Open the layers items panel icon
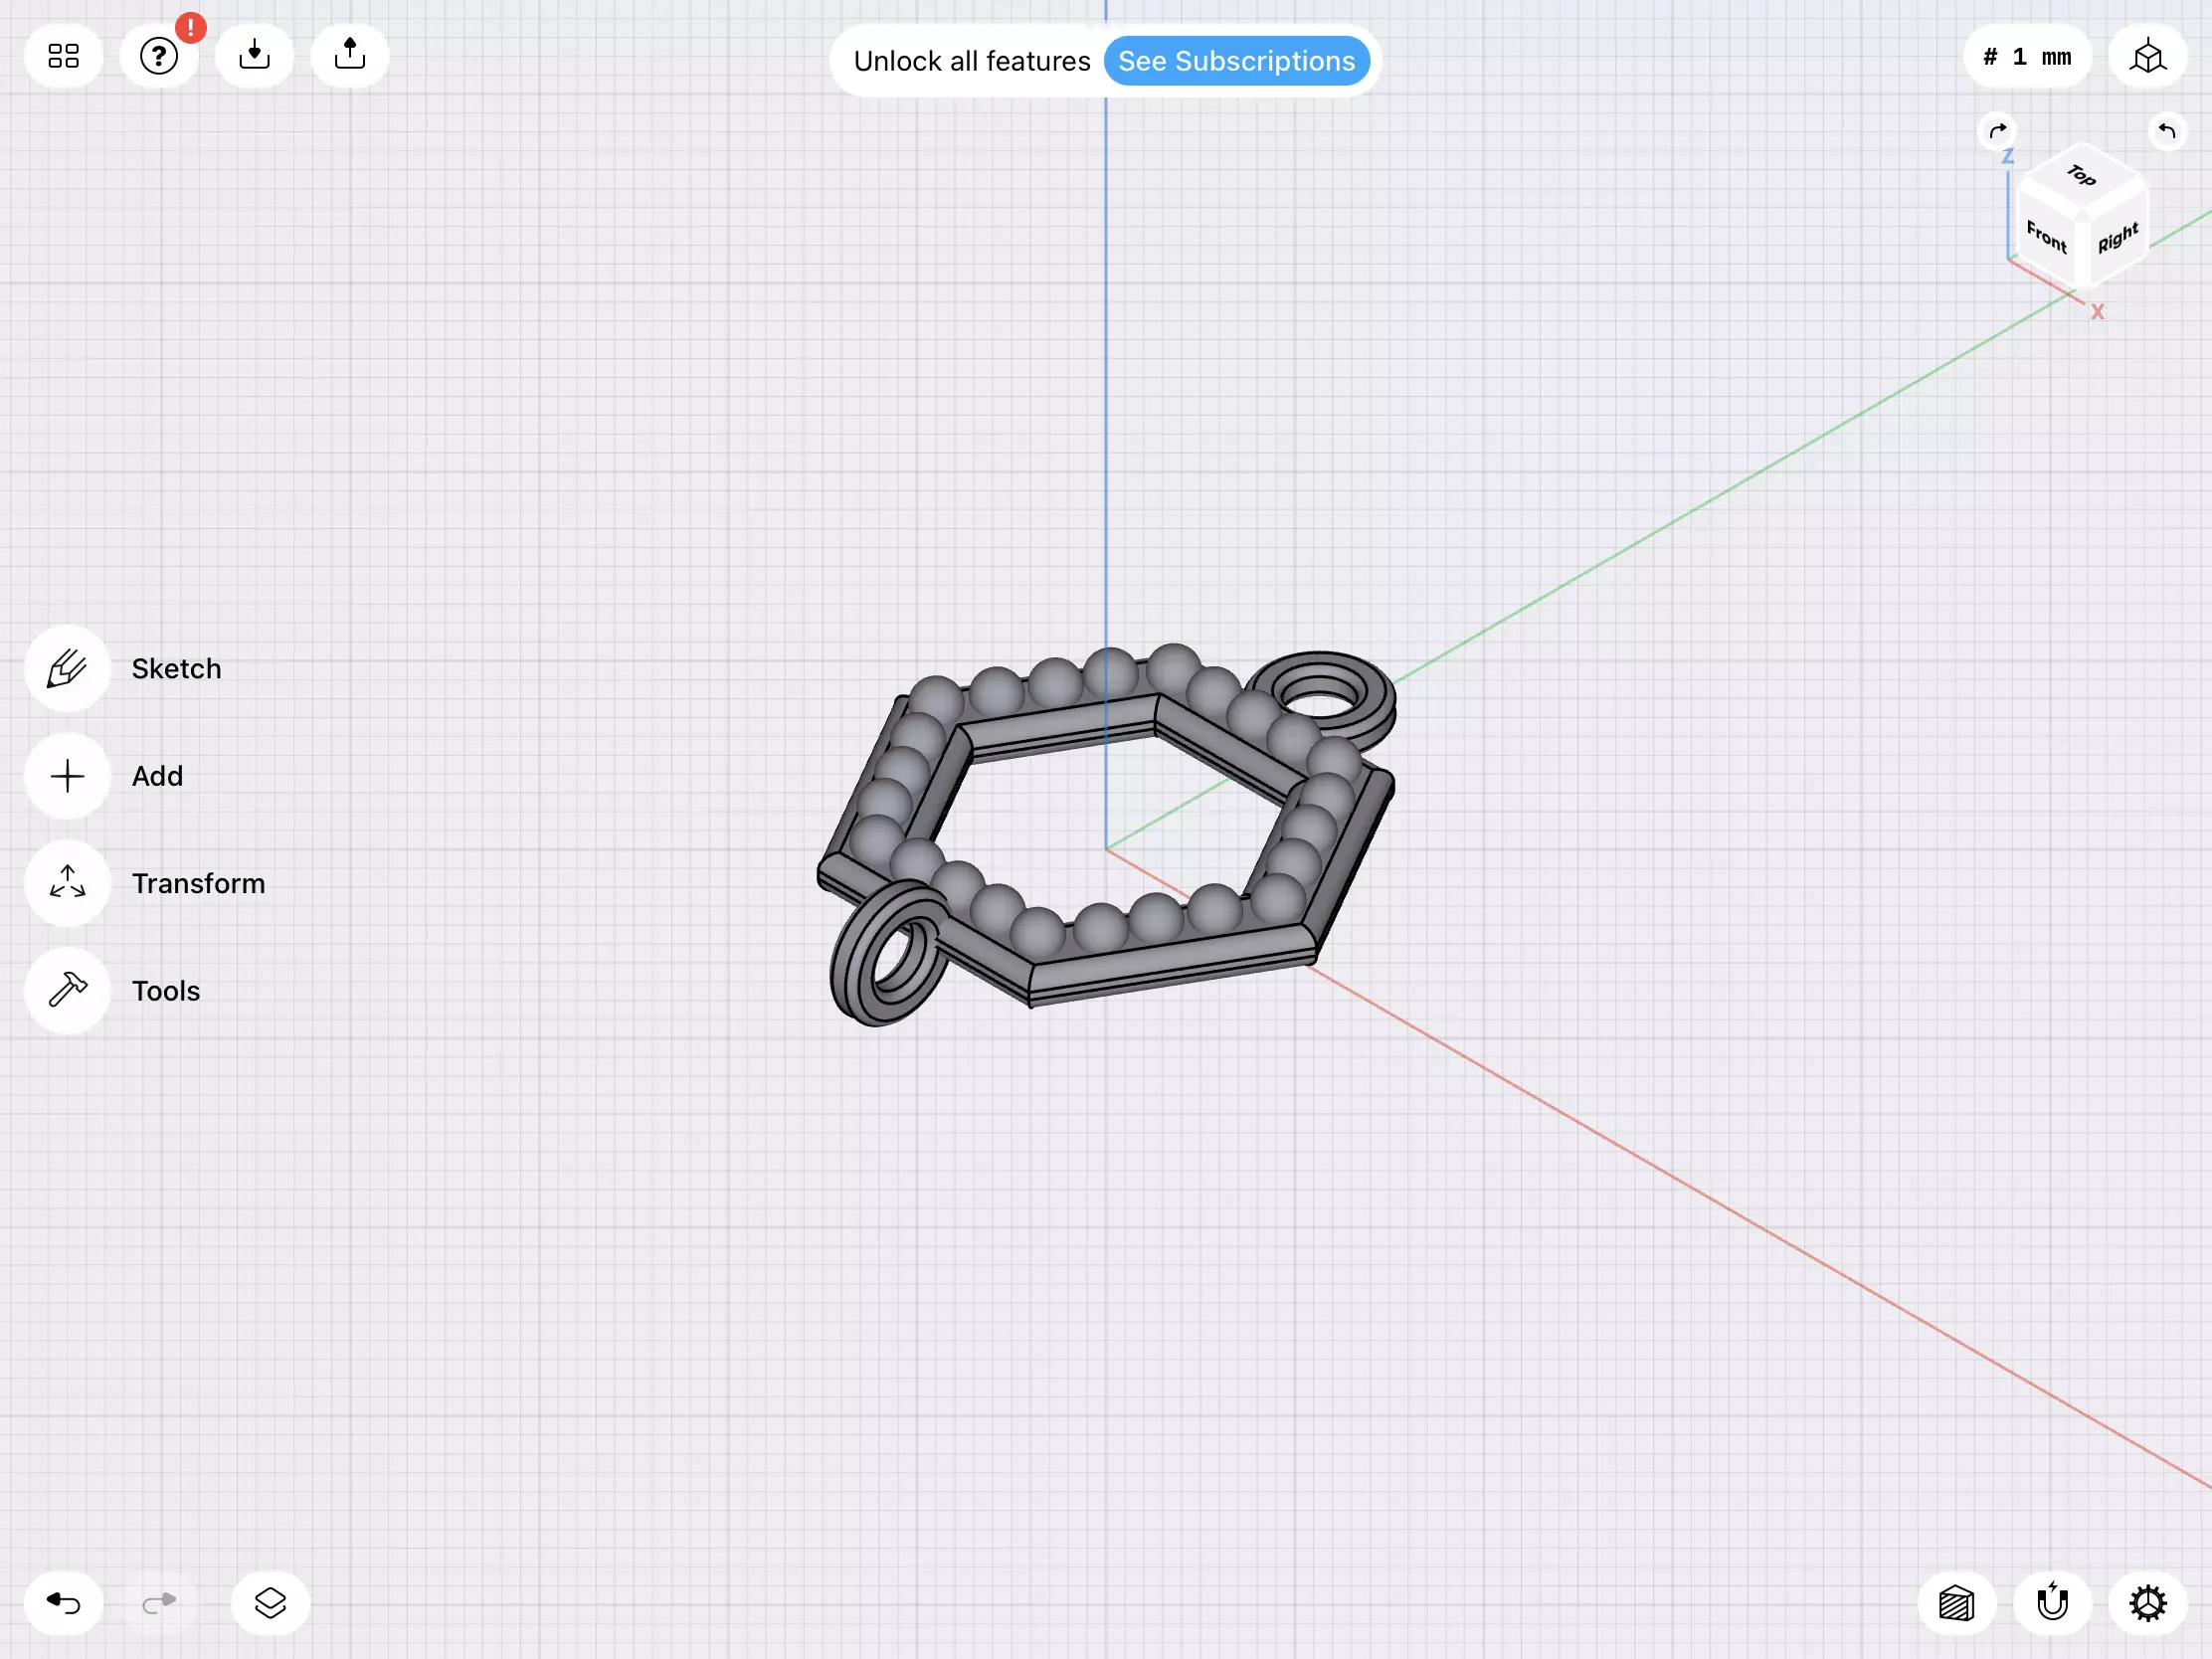The image size is (2212, 1659). [x=270, y=1603]
